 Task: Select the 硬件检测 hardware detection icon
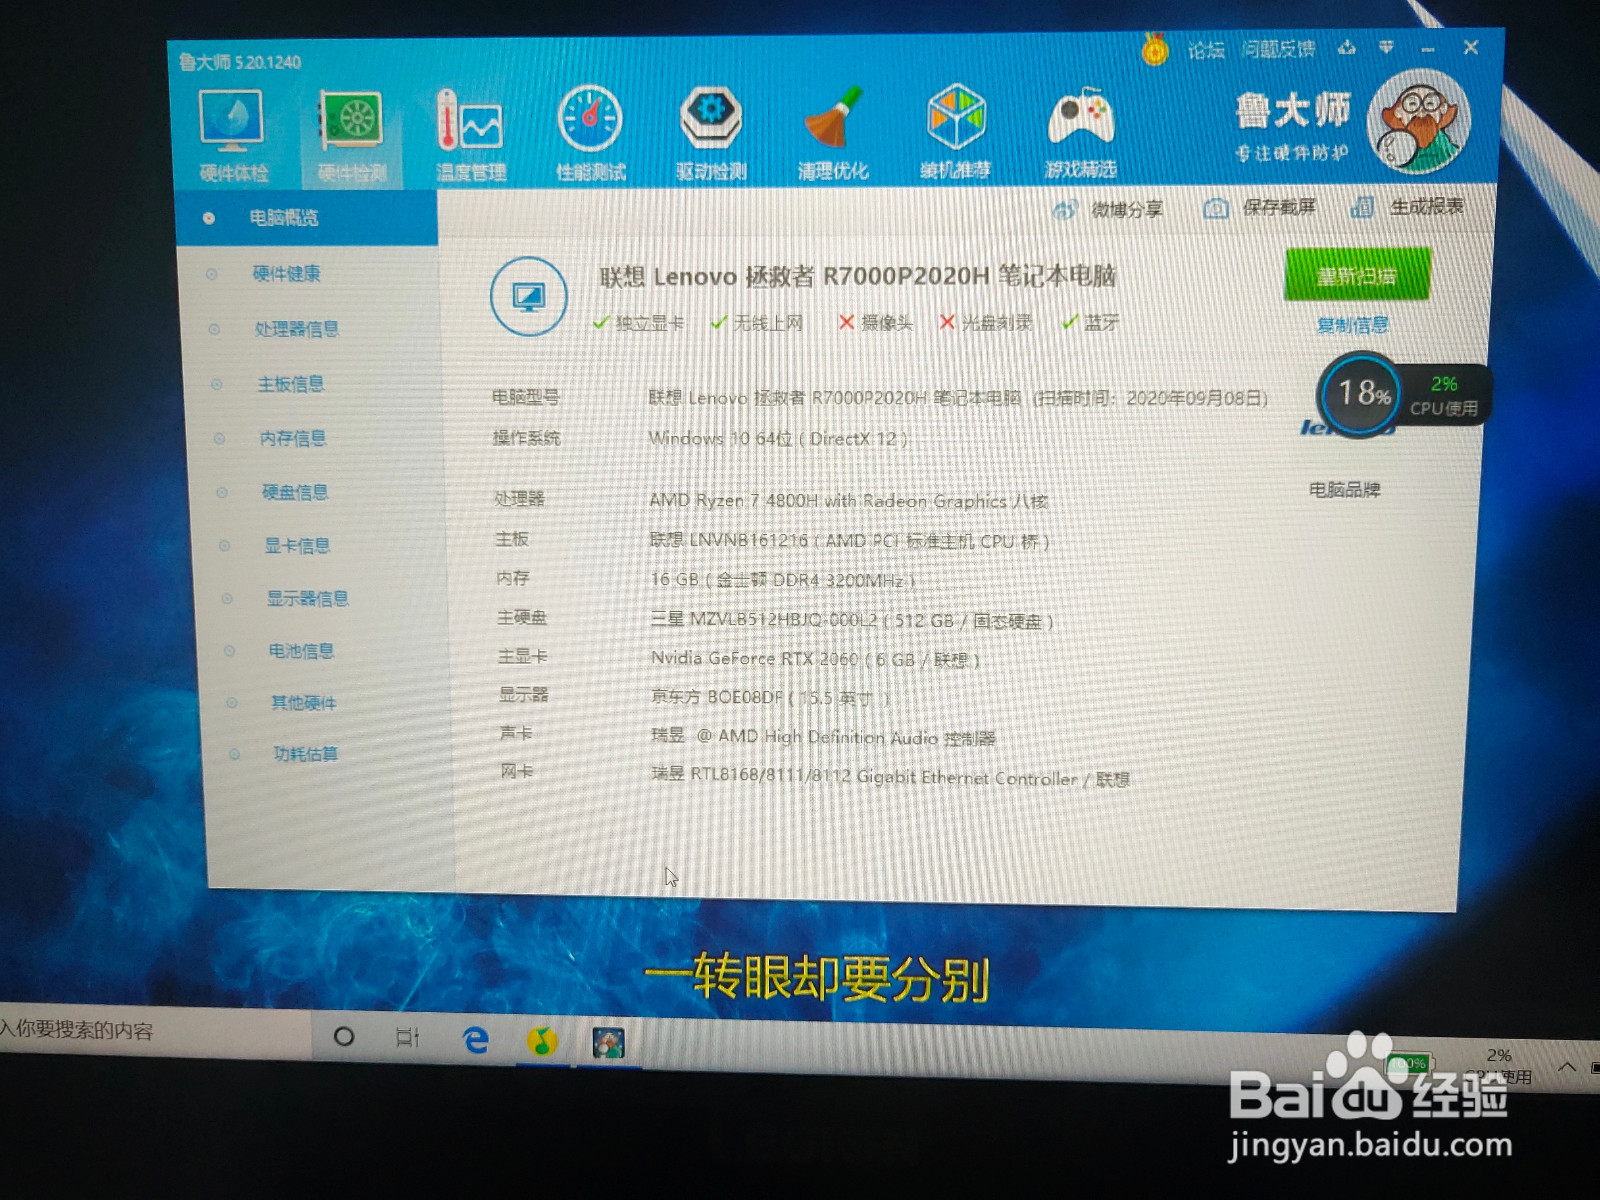click(351, 135)
